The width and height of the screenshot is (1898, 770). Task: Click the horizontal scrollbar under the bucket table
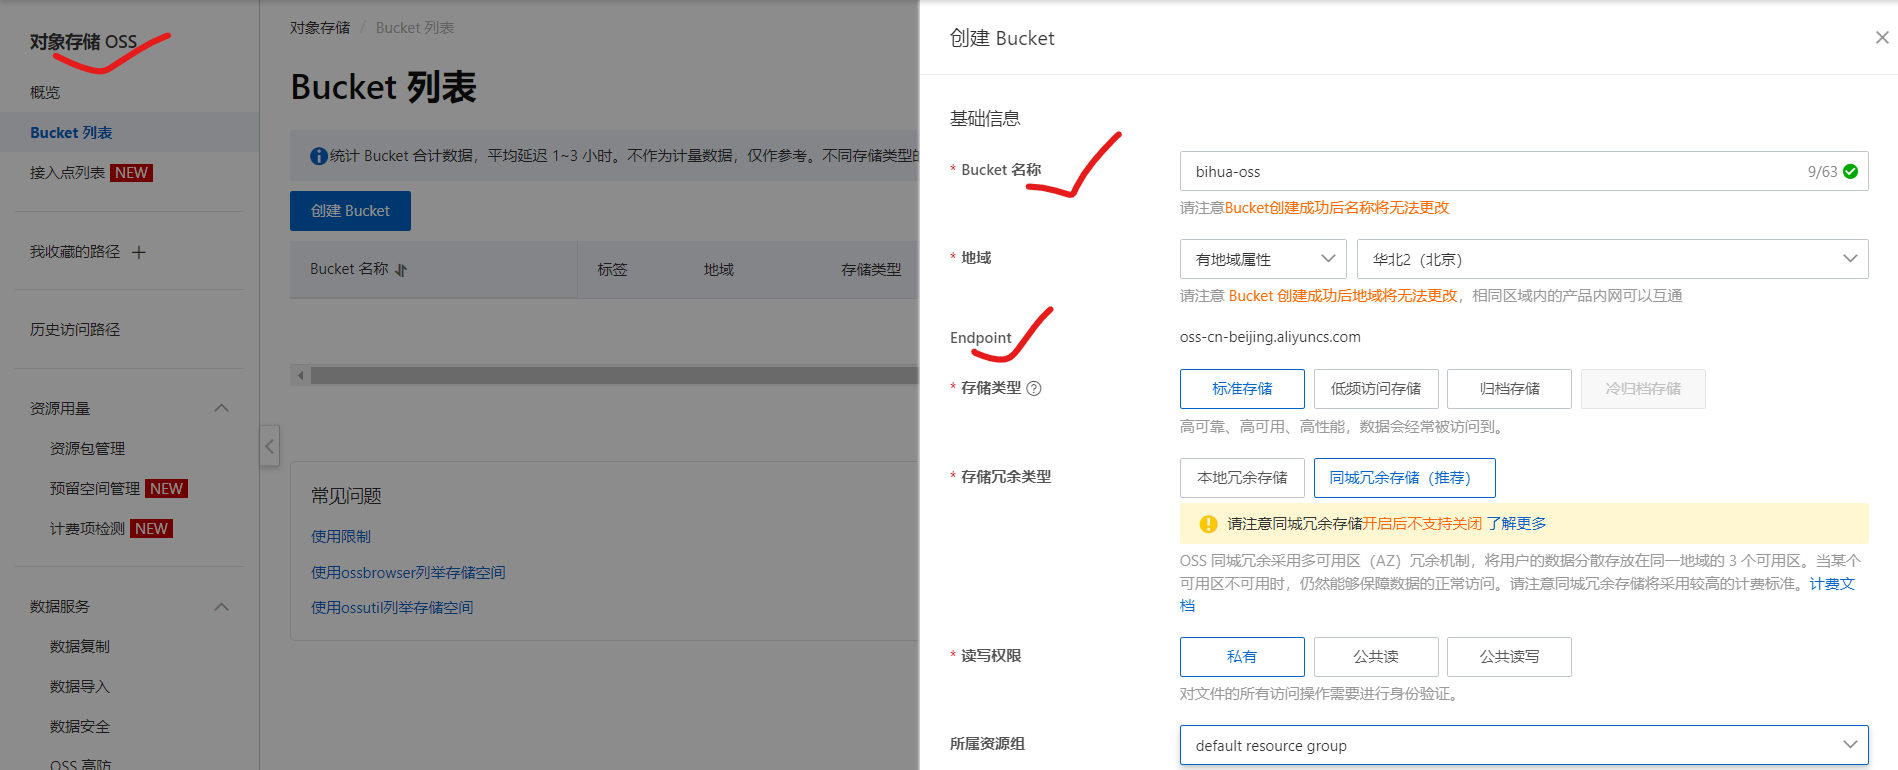(x=614, y=375)
